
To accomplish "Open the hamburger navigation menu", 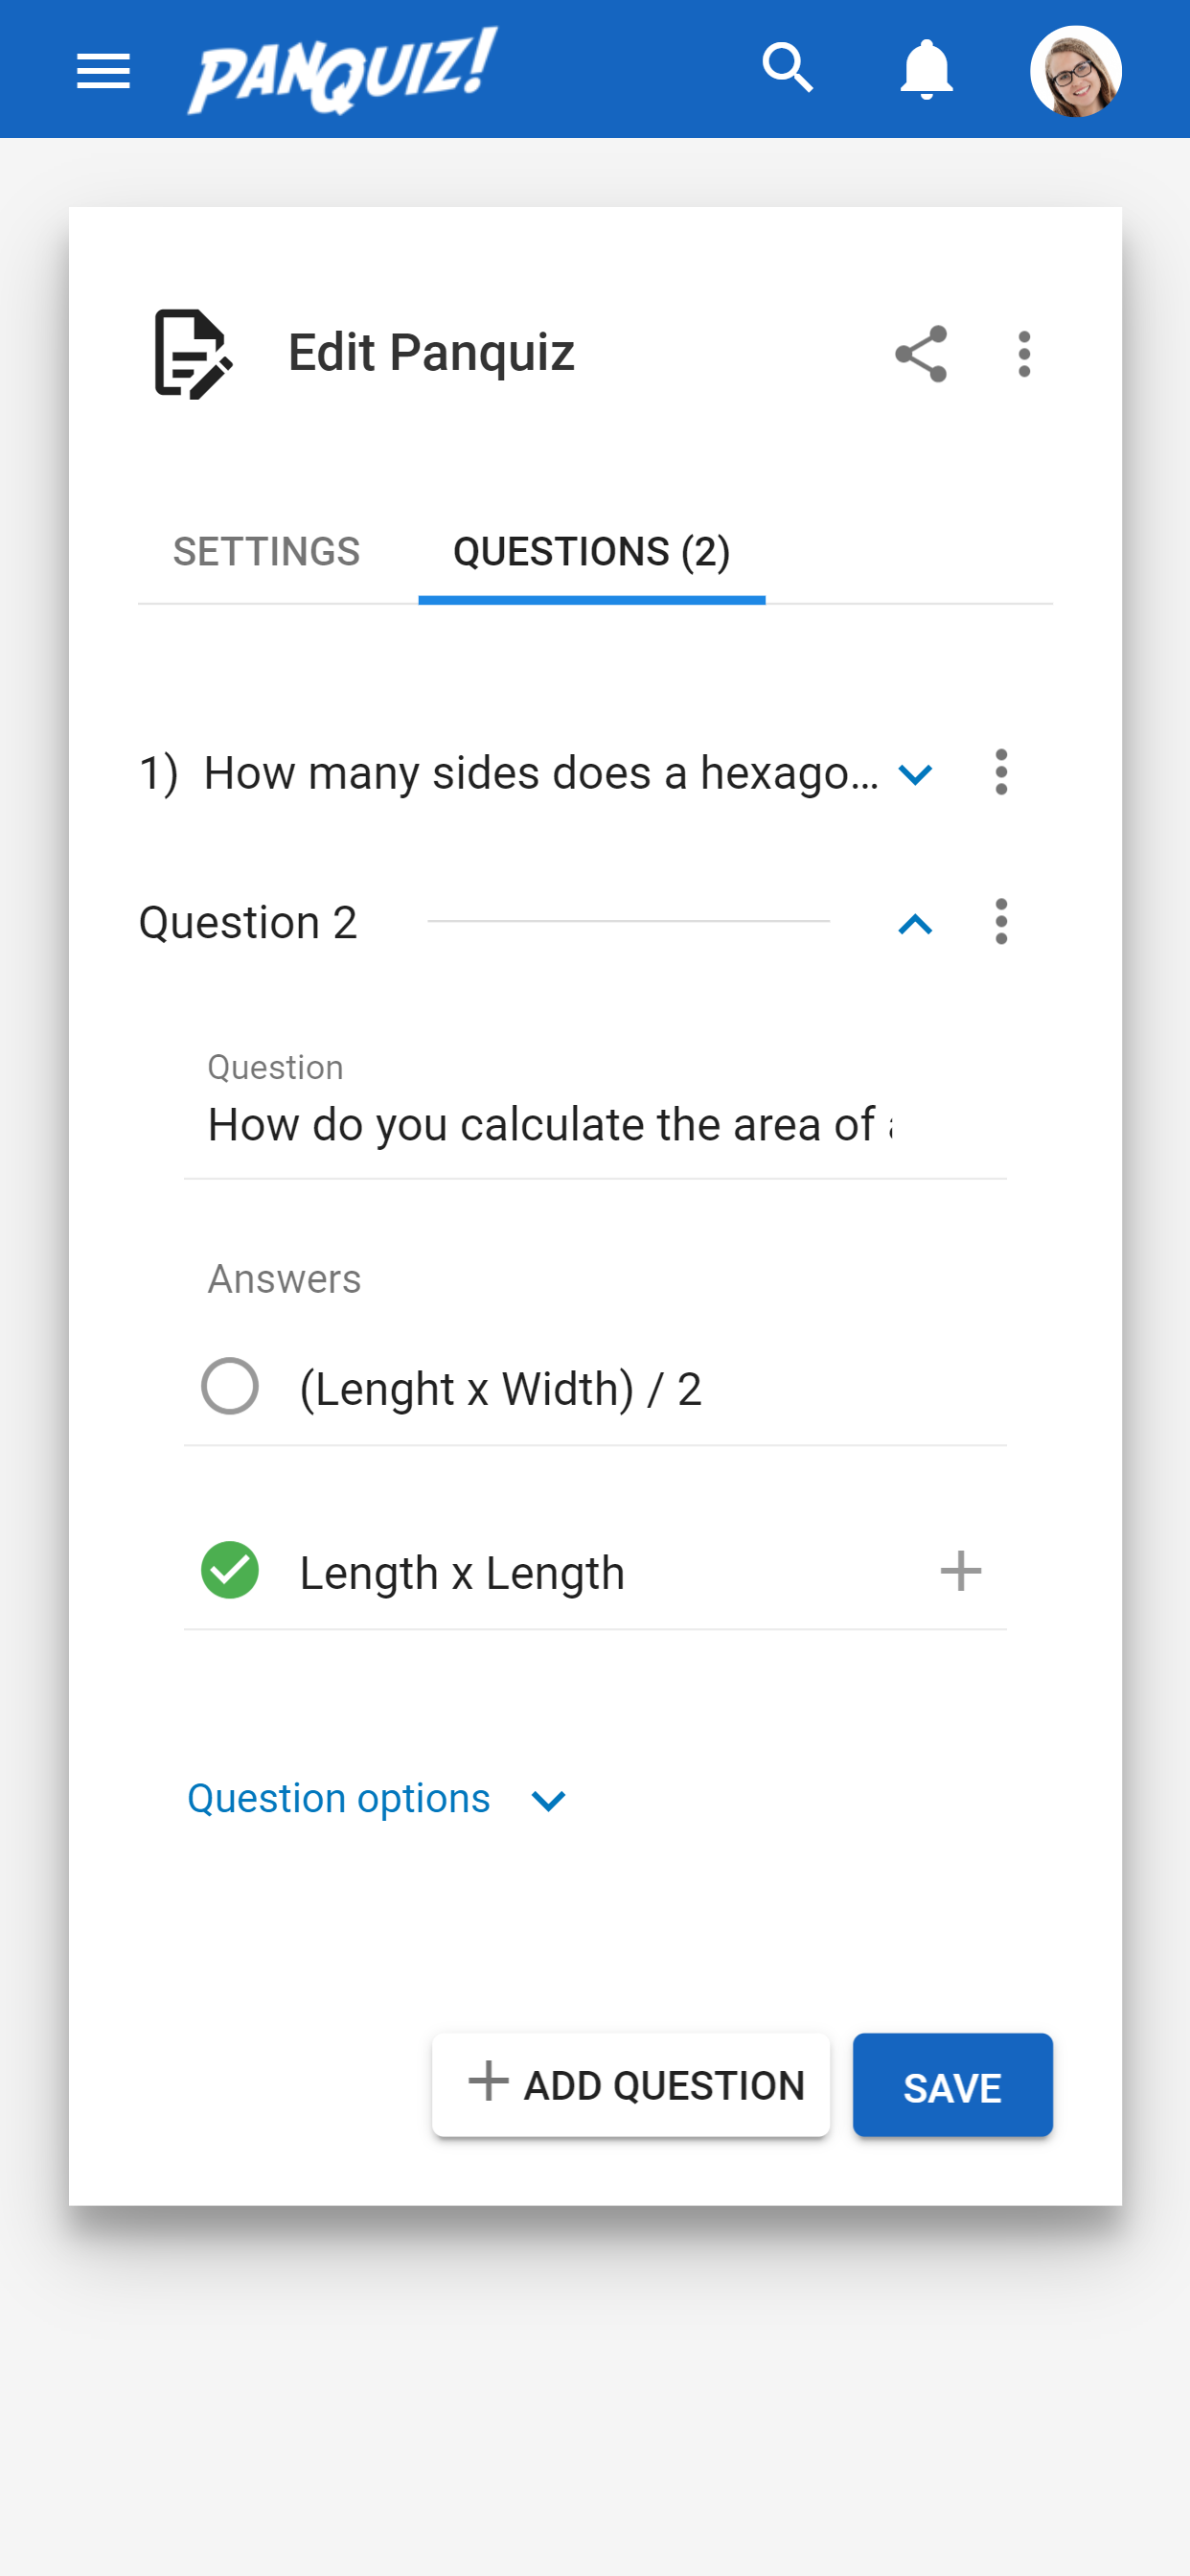I will pyautogui.click(x=103, y=71).
